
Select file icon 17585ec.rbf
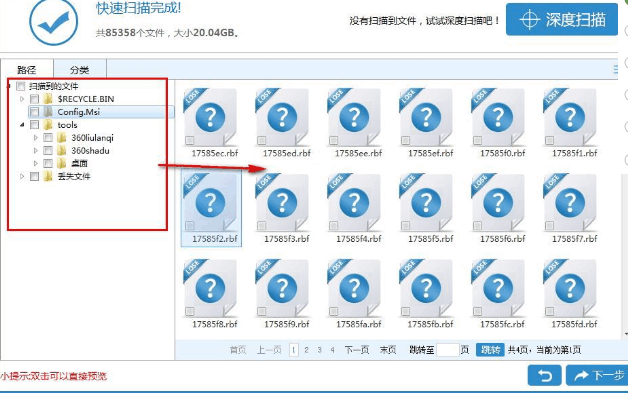(211, 117)
